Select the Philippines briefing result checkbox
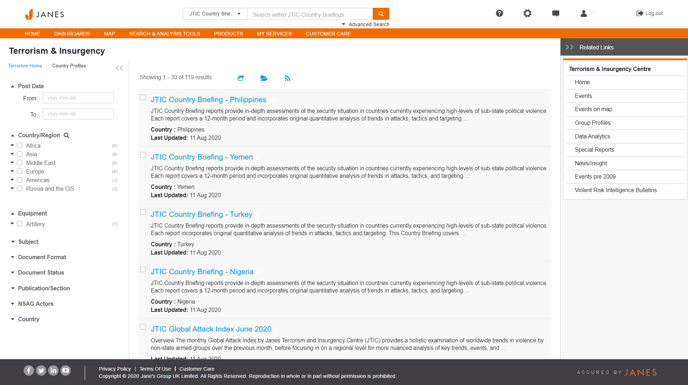This screenshot has width=688, height=385. [x=143, y=97]
